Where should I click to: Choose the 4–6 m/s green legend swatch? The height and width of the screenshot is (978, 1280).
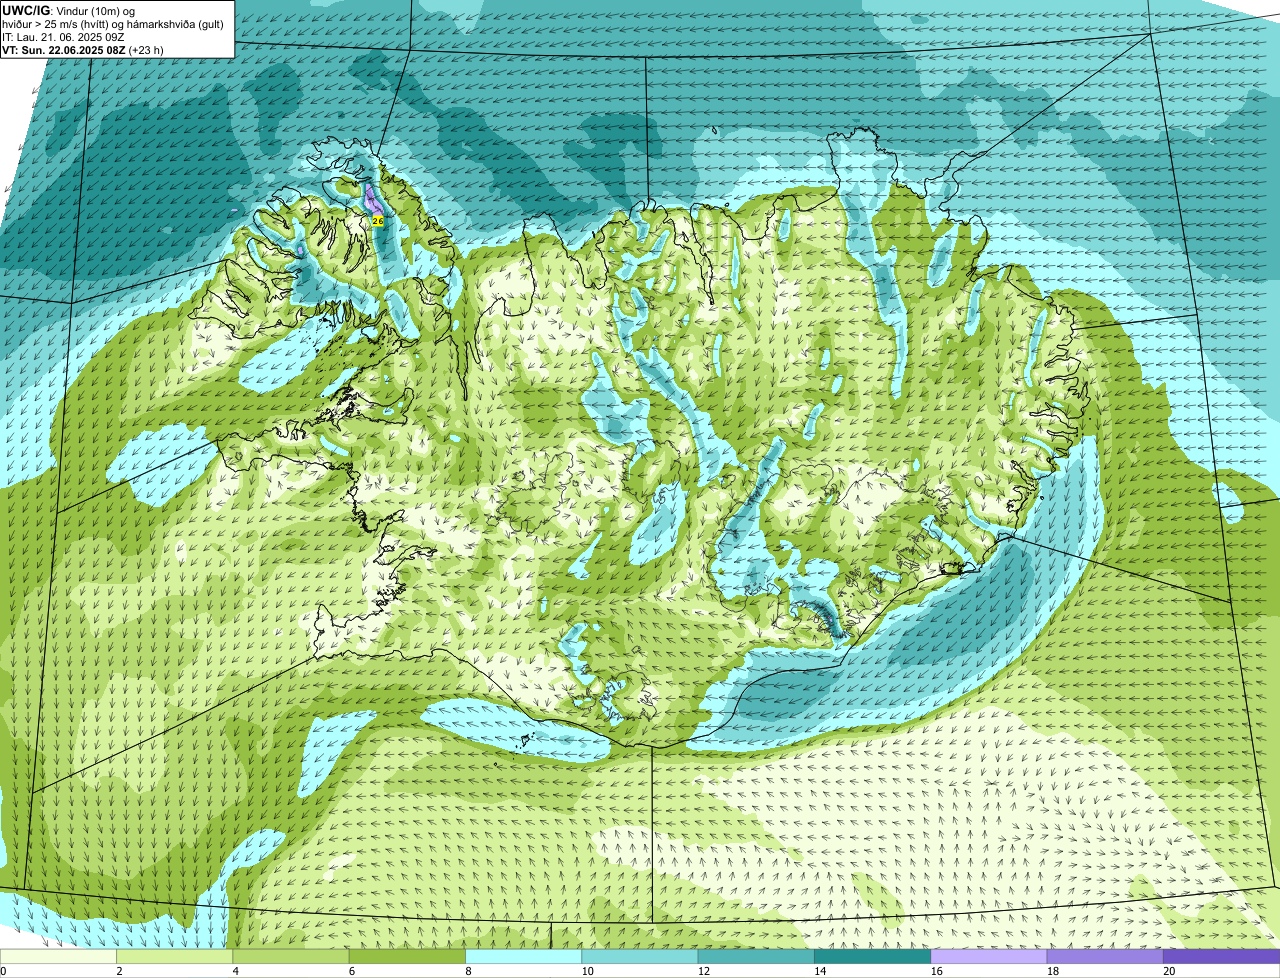[x=291, y=956]
